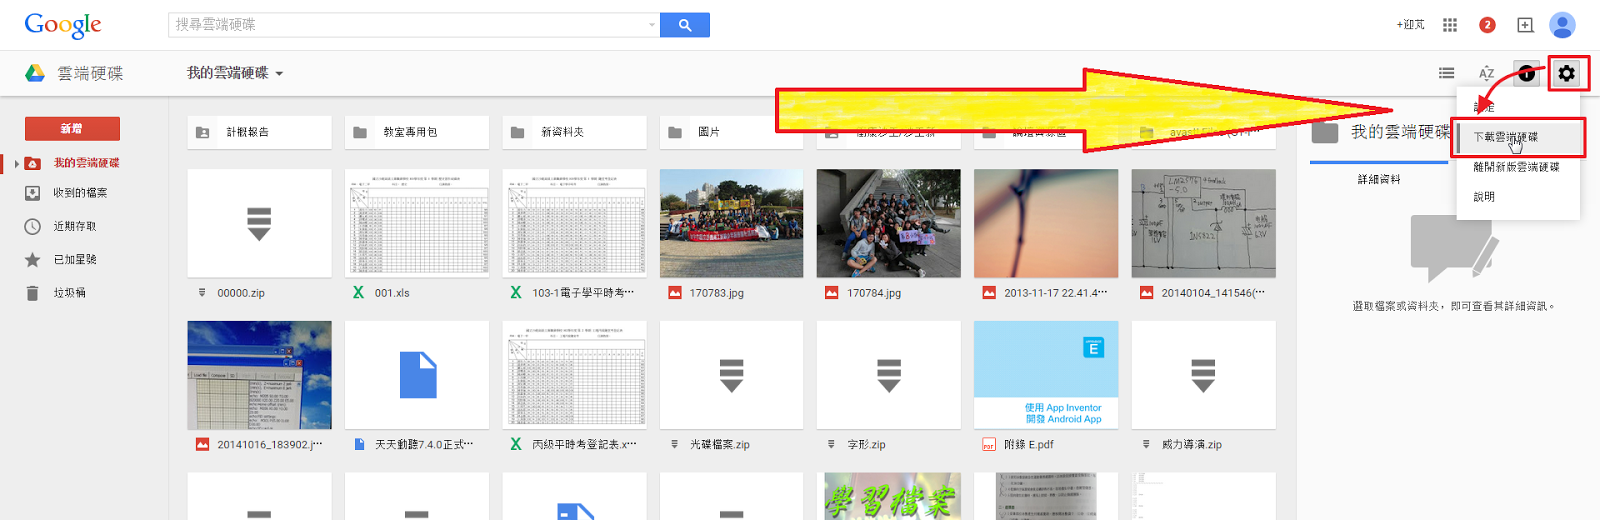The image size is (1600, 520).
Task: Select the 001.xls spreadsheet thumbnail
Action: [x=417, y=223]
